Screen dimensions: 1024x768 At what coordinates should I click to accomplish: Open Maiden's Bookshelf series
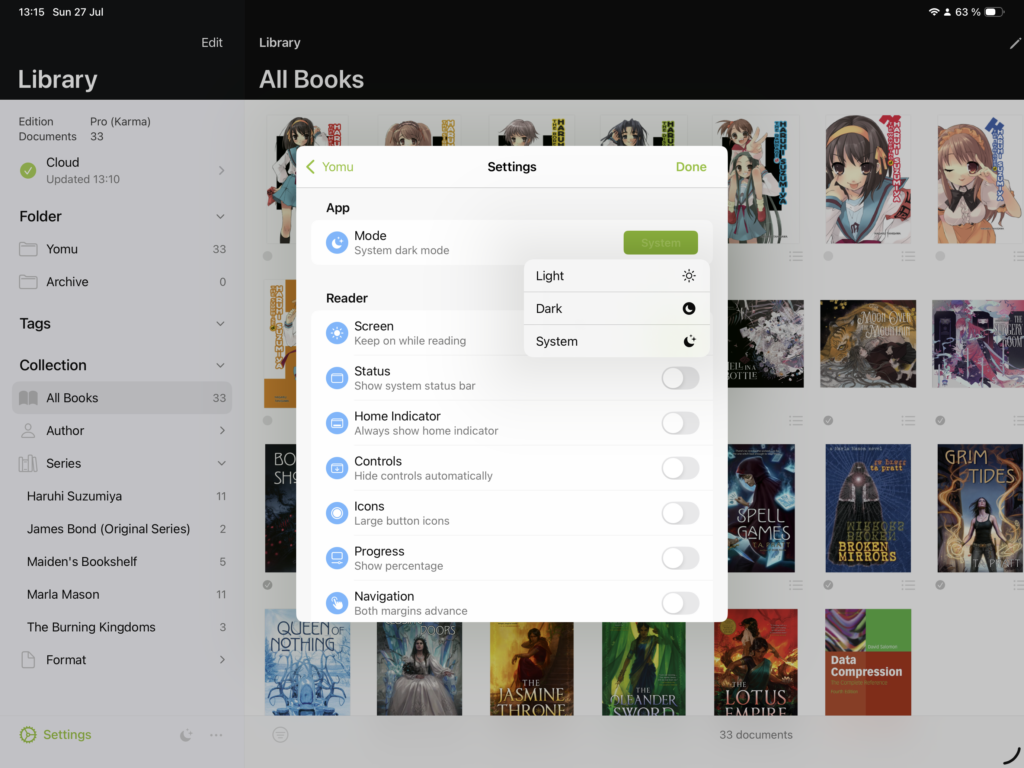122,562
